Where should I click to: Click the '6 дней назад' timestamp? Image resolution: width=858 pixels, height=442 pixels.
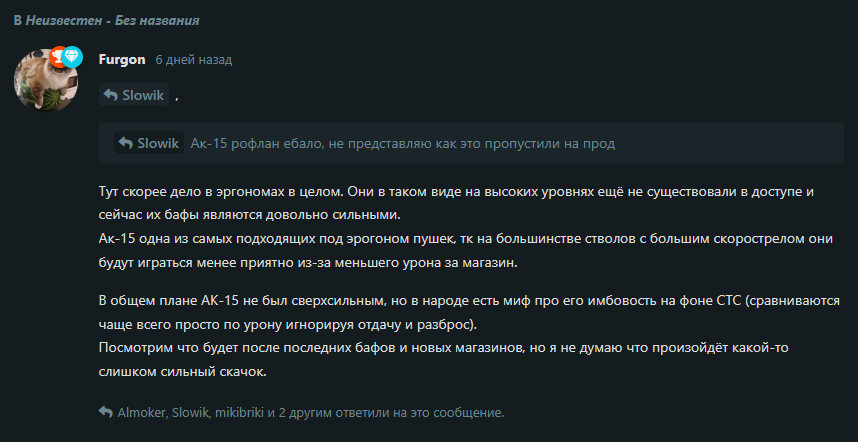(194, 60)
